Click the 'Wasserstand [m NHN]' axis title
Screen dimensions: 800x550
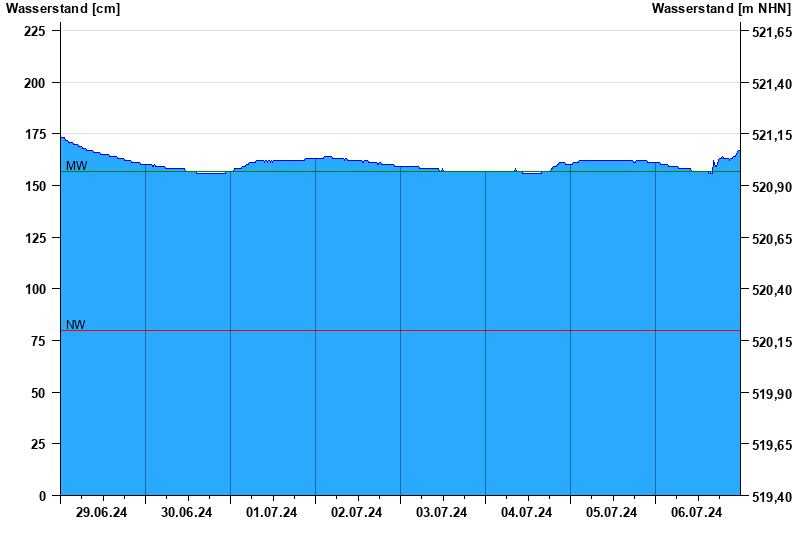[x=721, y=9]
